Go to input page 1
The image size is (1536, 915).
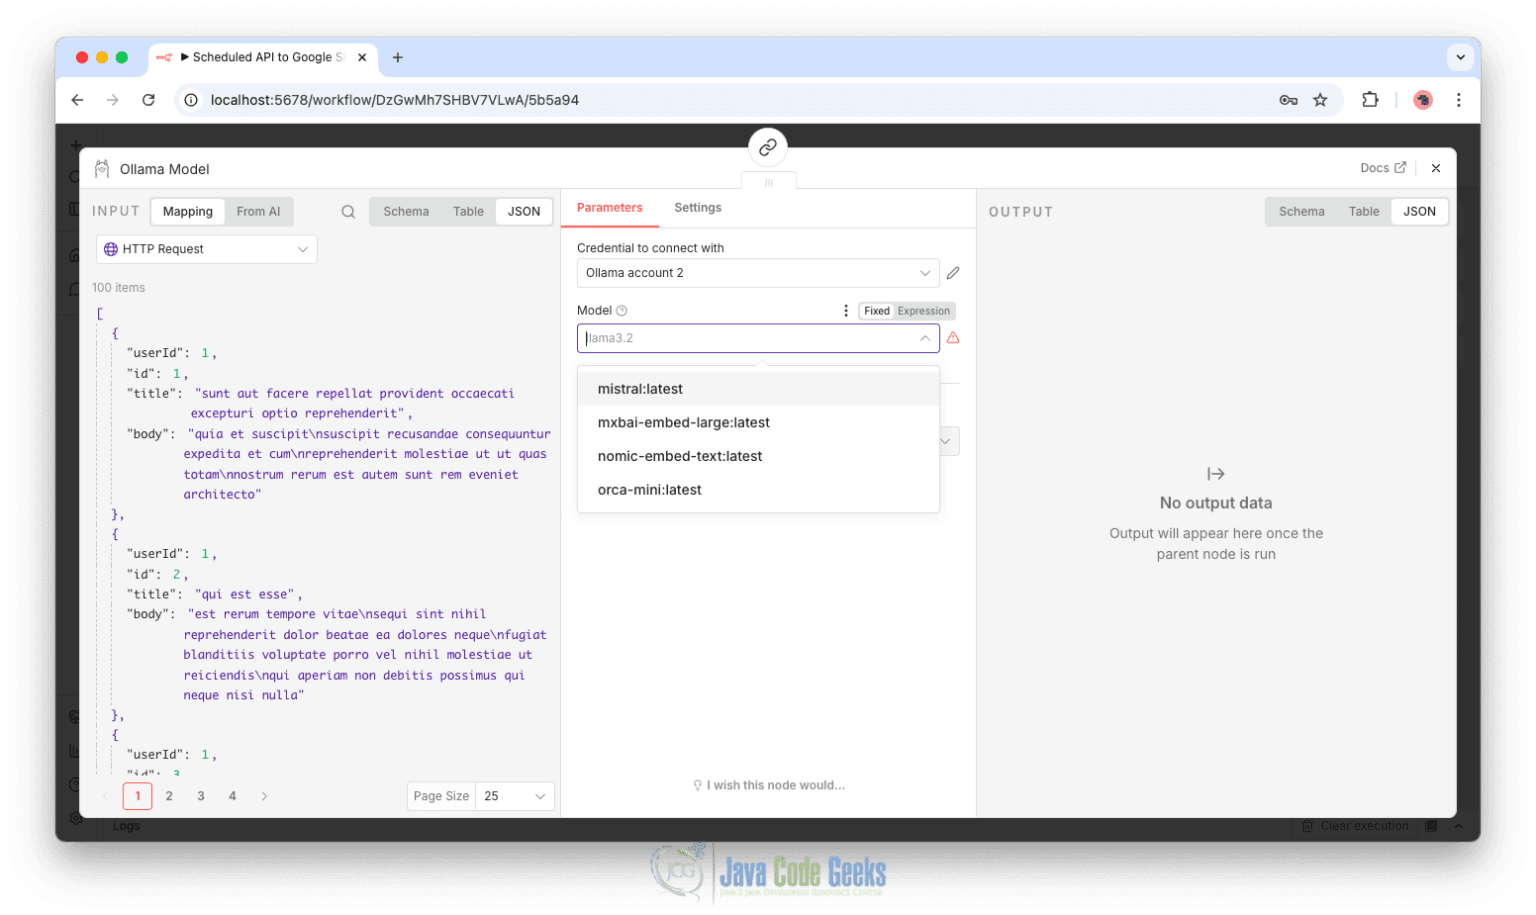pyautogui.click(x=138, y=797)
